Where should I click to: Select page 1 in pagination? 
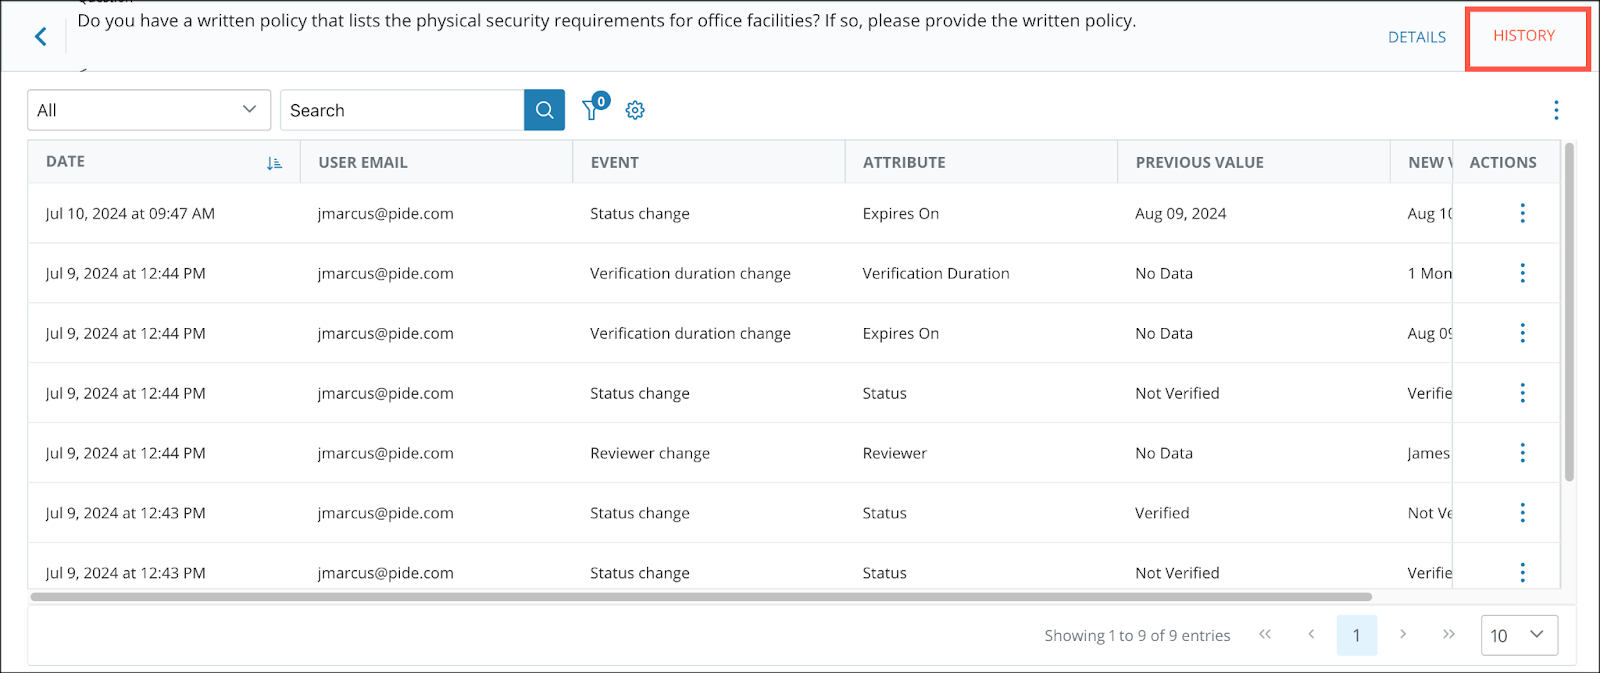coord(1357,635)
